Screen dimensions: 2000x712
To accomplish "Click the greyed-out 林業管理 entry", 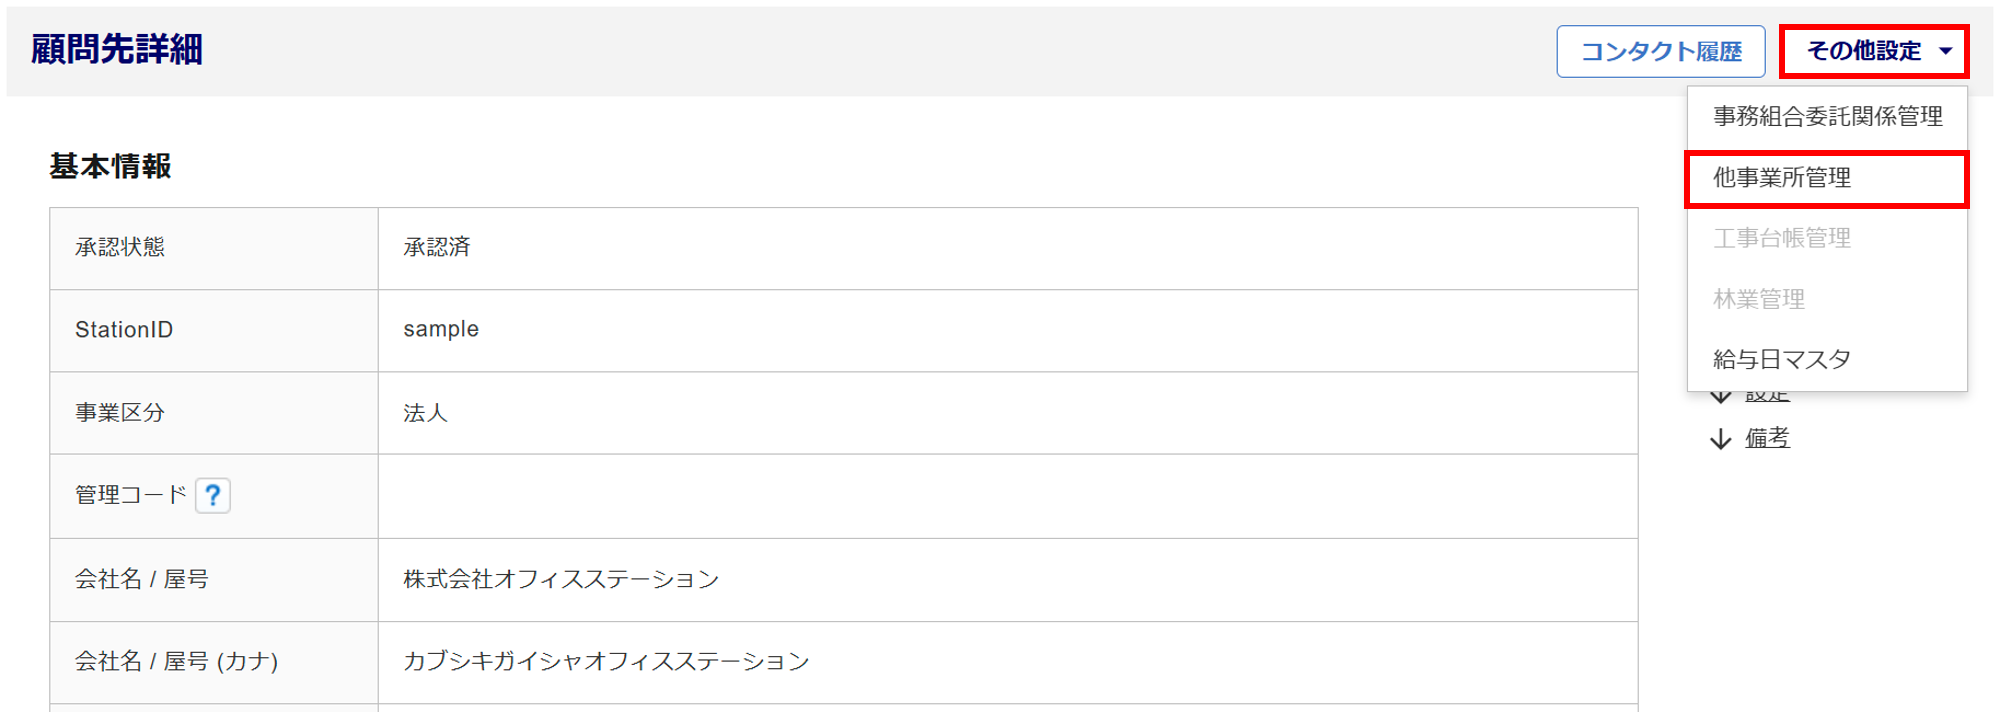I will click(1759, 299).
